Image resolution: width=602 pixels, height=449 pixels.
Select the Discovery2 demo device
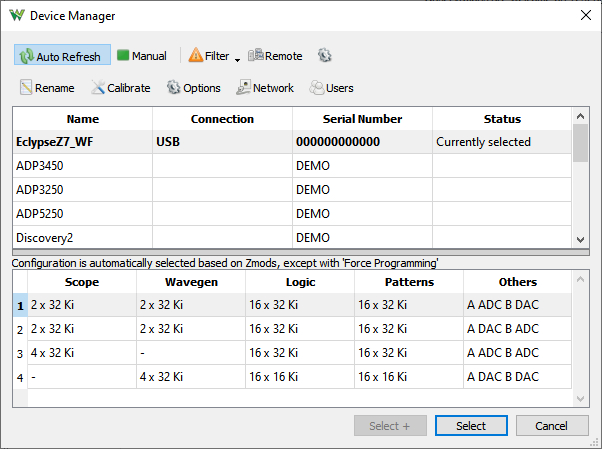coord(292,237)
